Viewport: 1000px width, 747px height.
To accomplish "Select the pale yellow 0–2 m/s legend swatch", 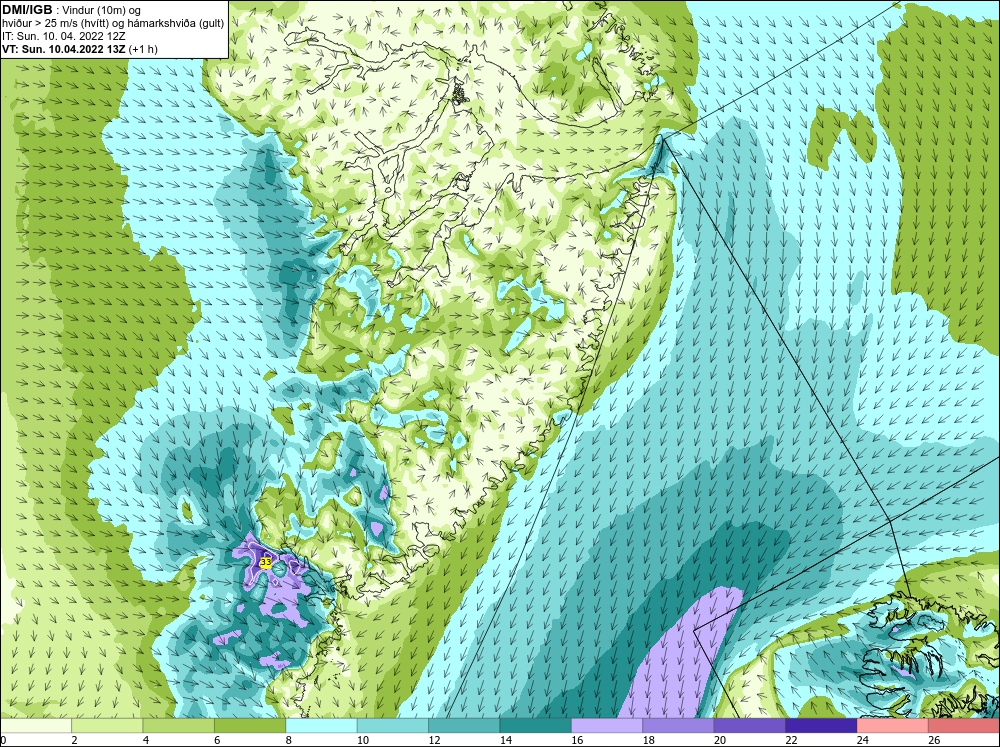I will 36,726.
